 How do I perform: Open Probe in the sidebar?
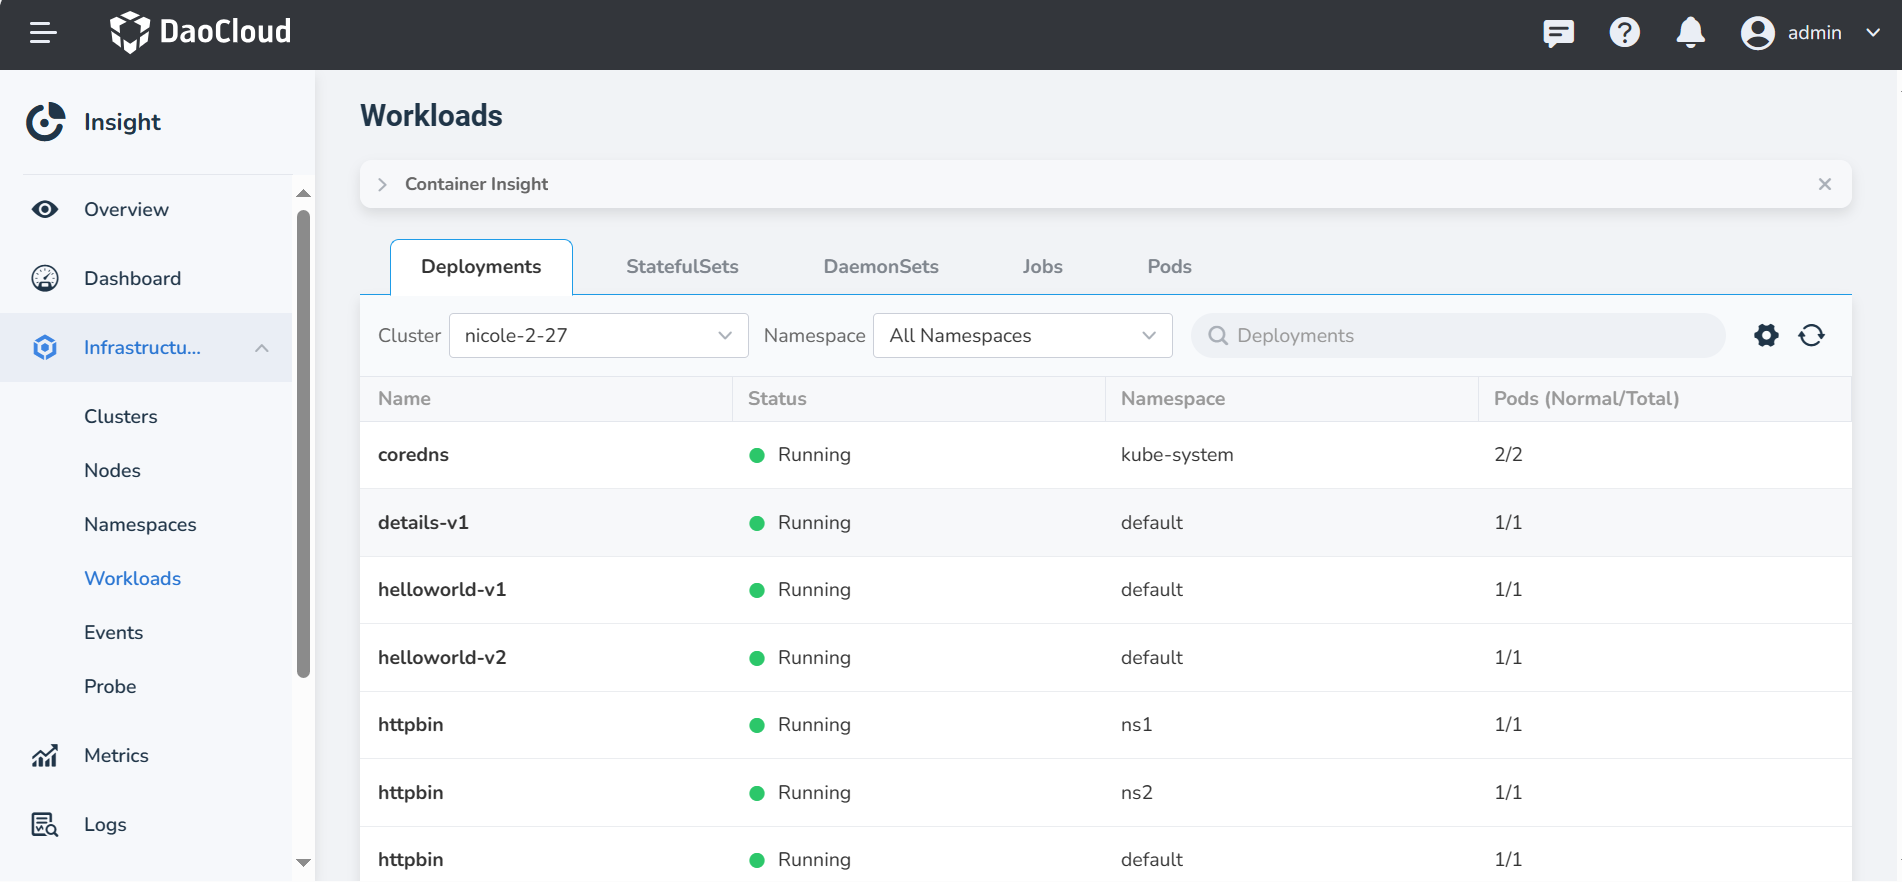110,686
